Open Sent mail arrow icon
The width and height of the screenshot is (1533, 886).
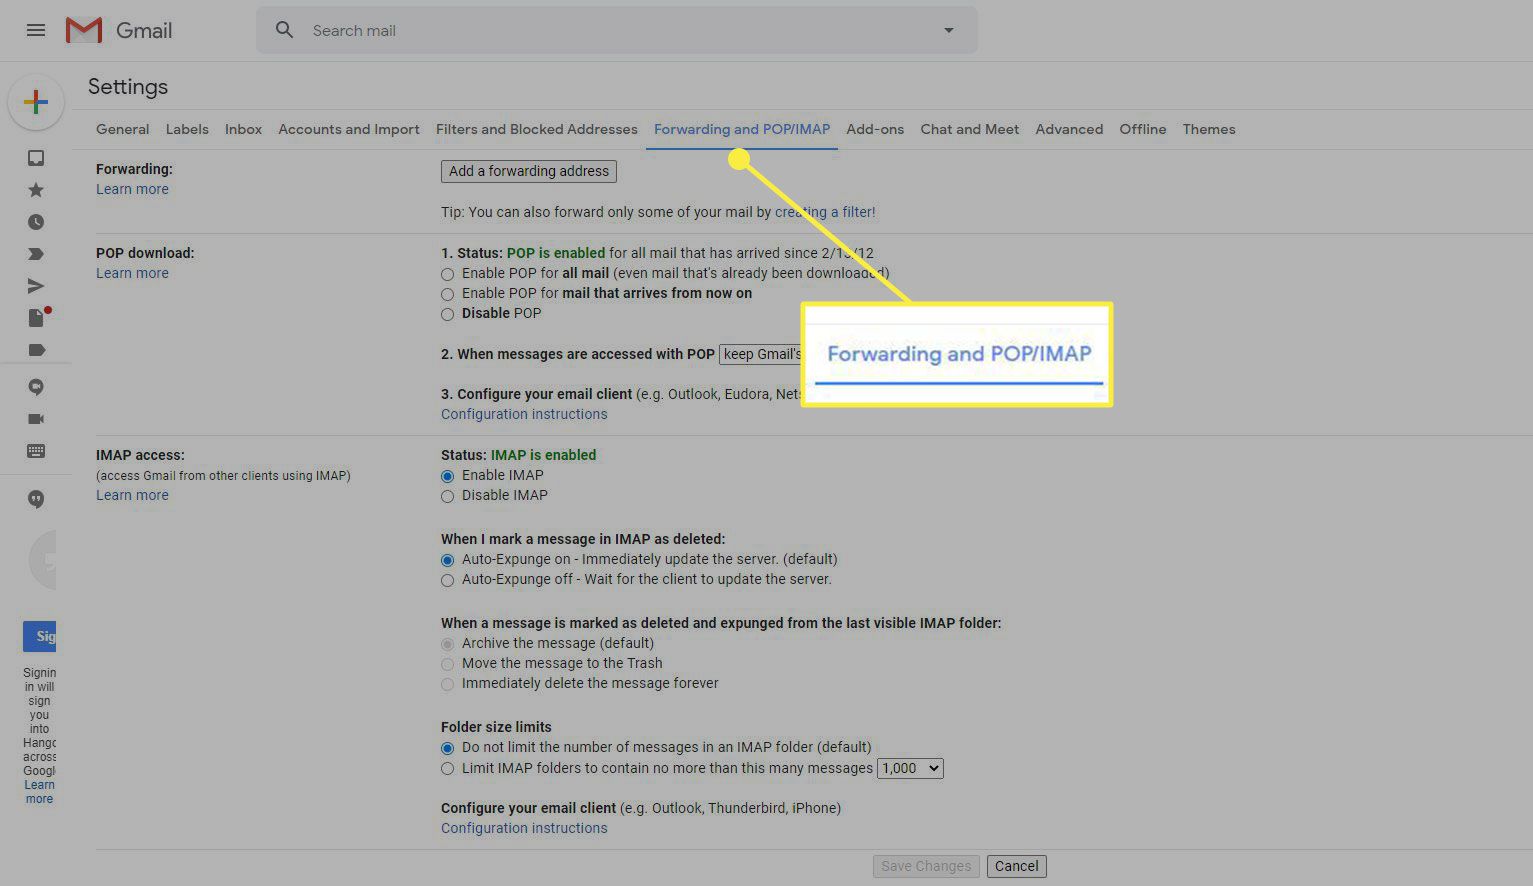(x=36, y=286)
